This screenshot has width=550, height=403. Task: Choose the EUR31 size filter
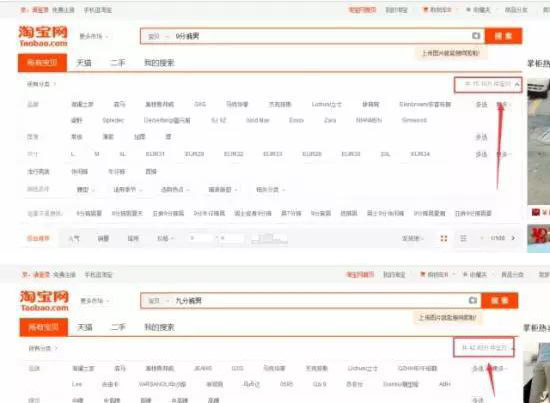(x=155, y=154)
